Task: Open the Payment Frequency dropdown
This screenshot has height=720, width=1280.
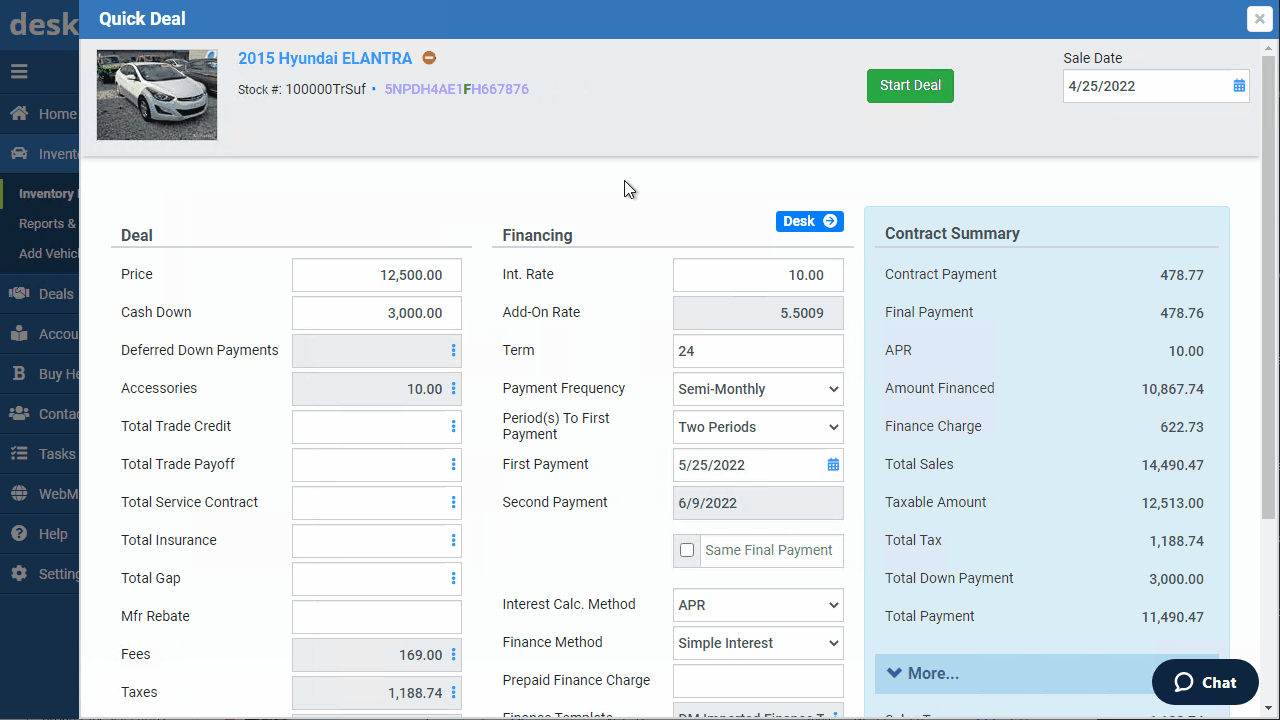Action: point(758,389)
